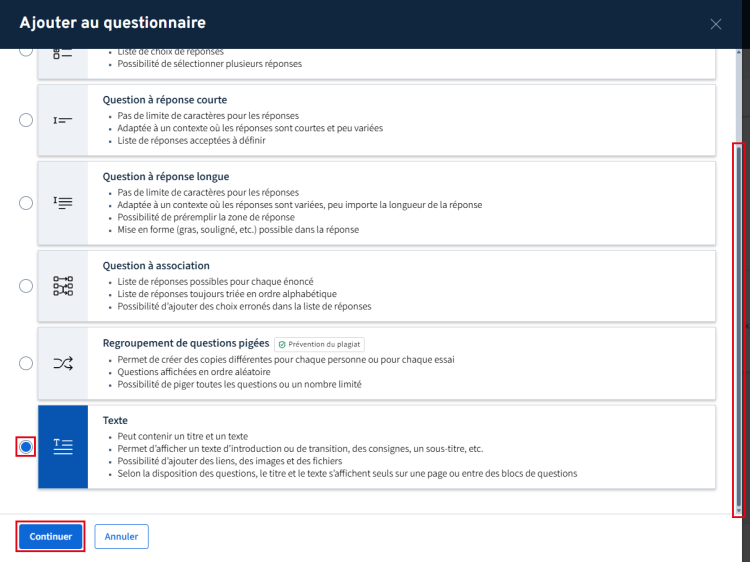The image size is (750, 562).
Task: Select the Question à réponse longue radio button
Action: click(x=26, y=203)
